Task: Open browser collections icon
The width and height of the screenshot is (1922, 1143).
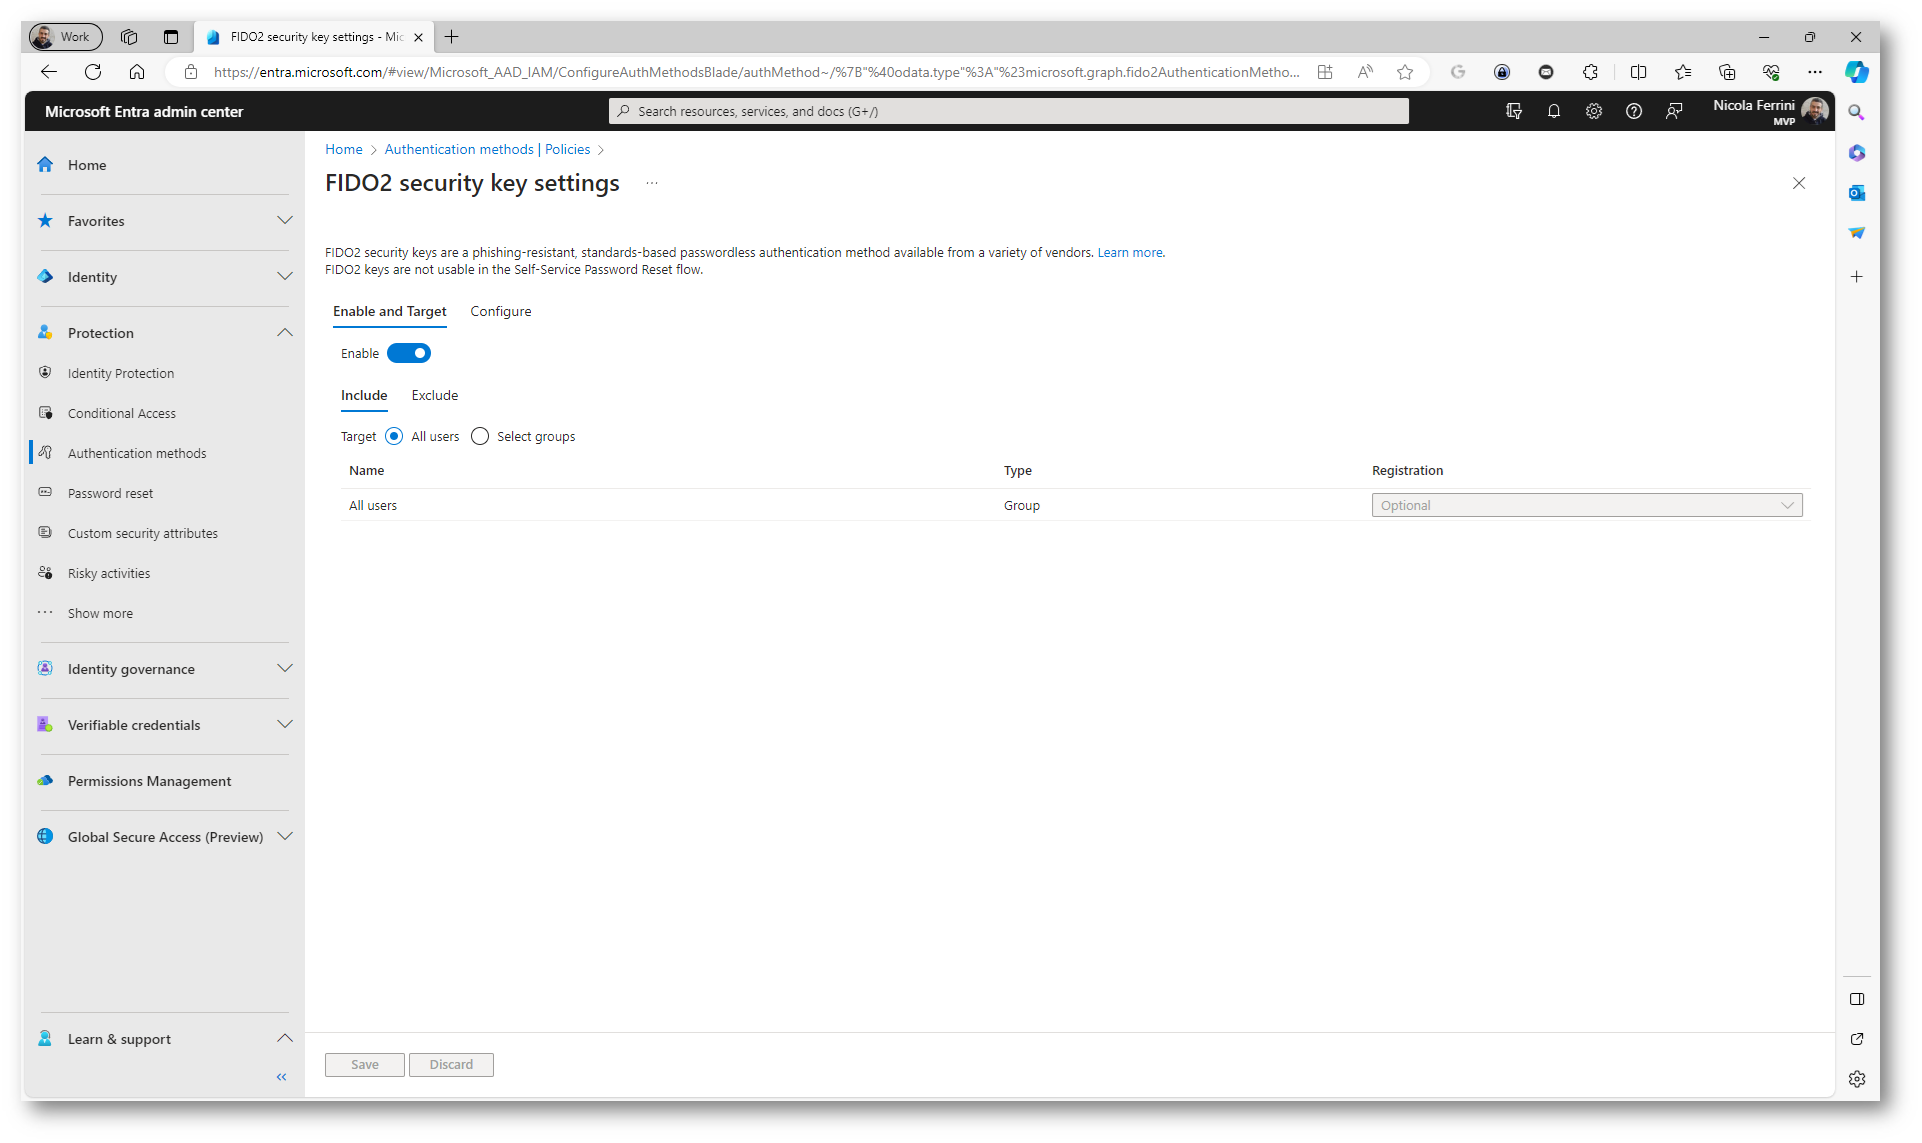Action: coord(1727,72)
